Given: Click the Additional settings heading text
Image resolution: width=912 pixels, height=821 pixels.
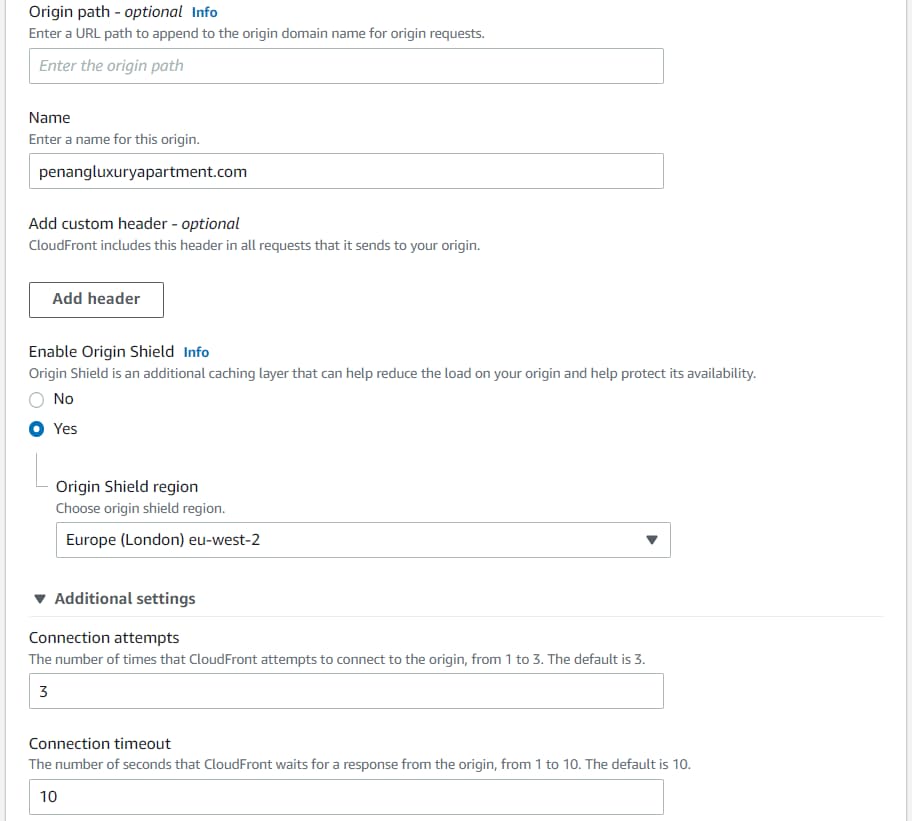Looking at the screenshot, I should 125,599.
